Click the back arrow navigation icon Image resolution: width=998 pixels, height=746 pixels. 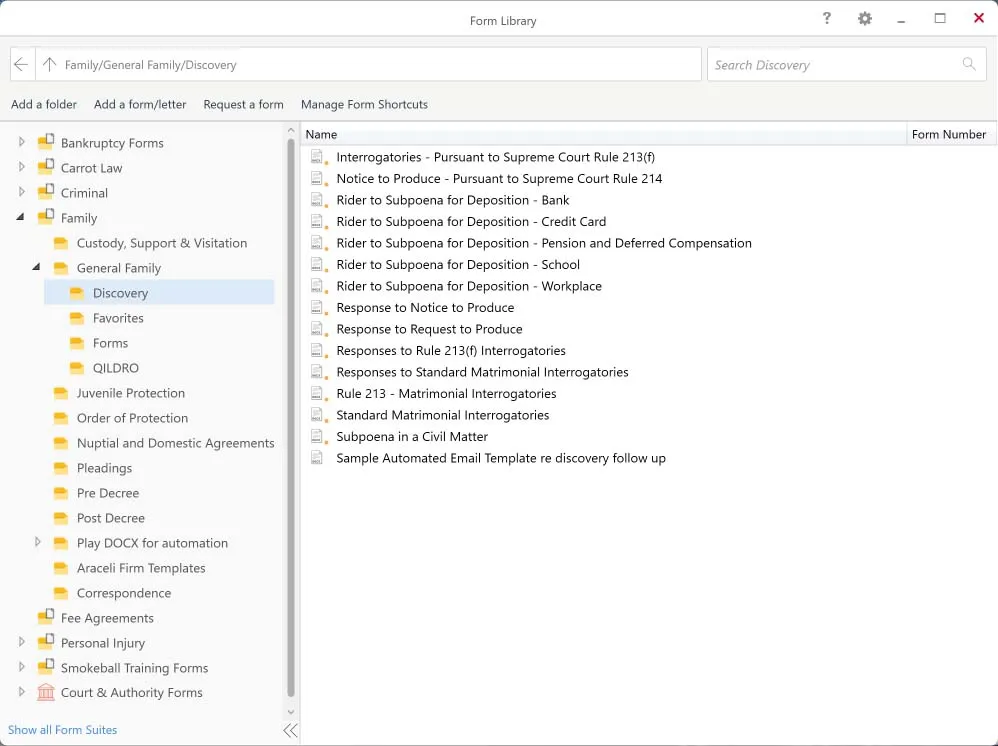tap(21, 64)
